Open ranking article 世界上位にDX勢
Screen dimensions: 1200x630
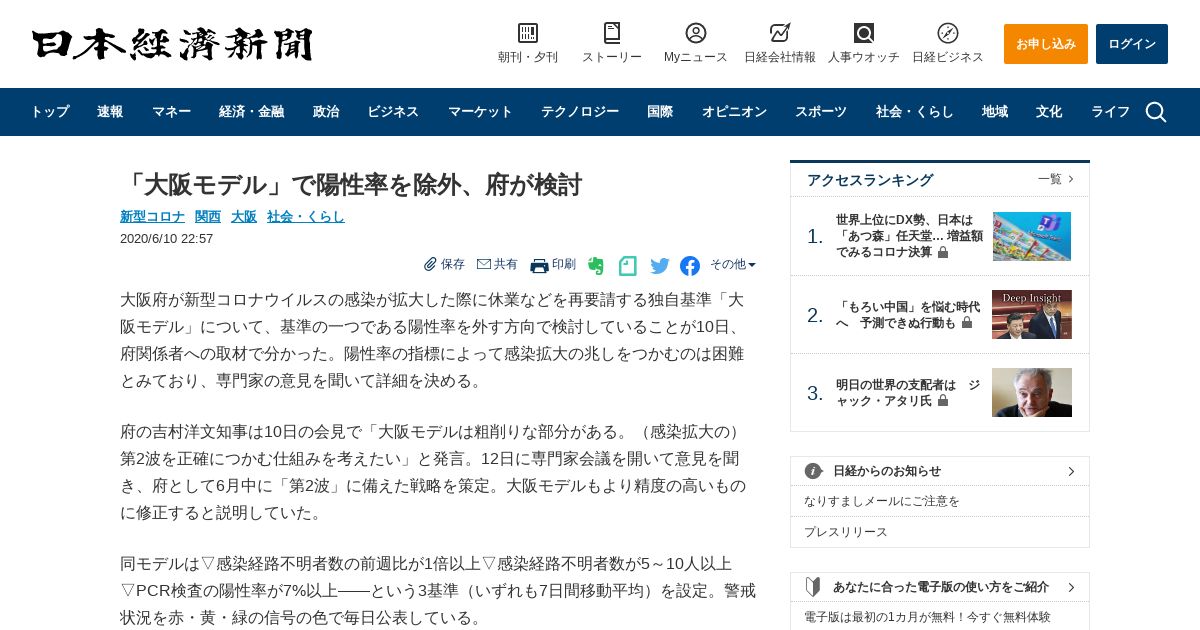tap(909, 236)
